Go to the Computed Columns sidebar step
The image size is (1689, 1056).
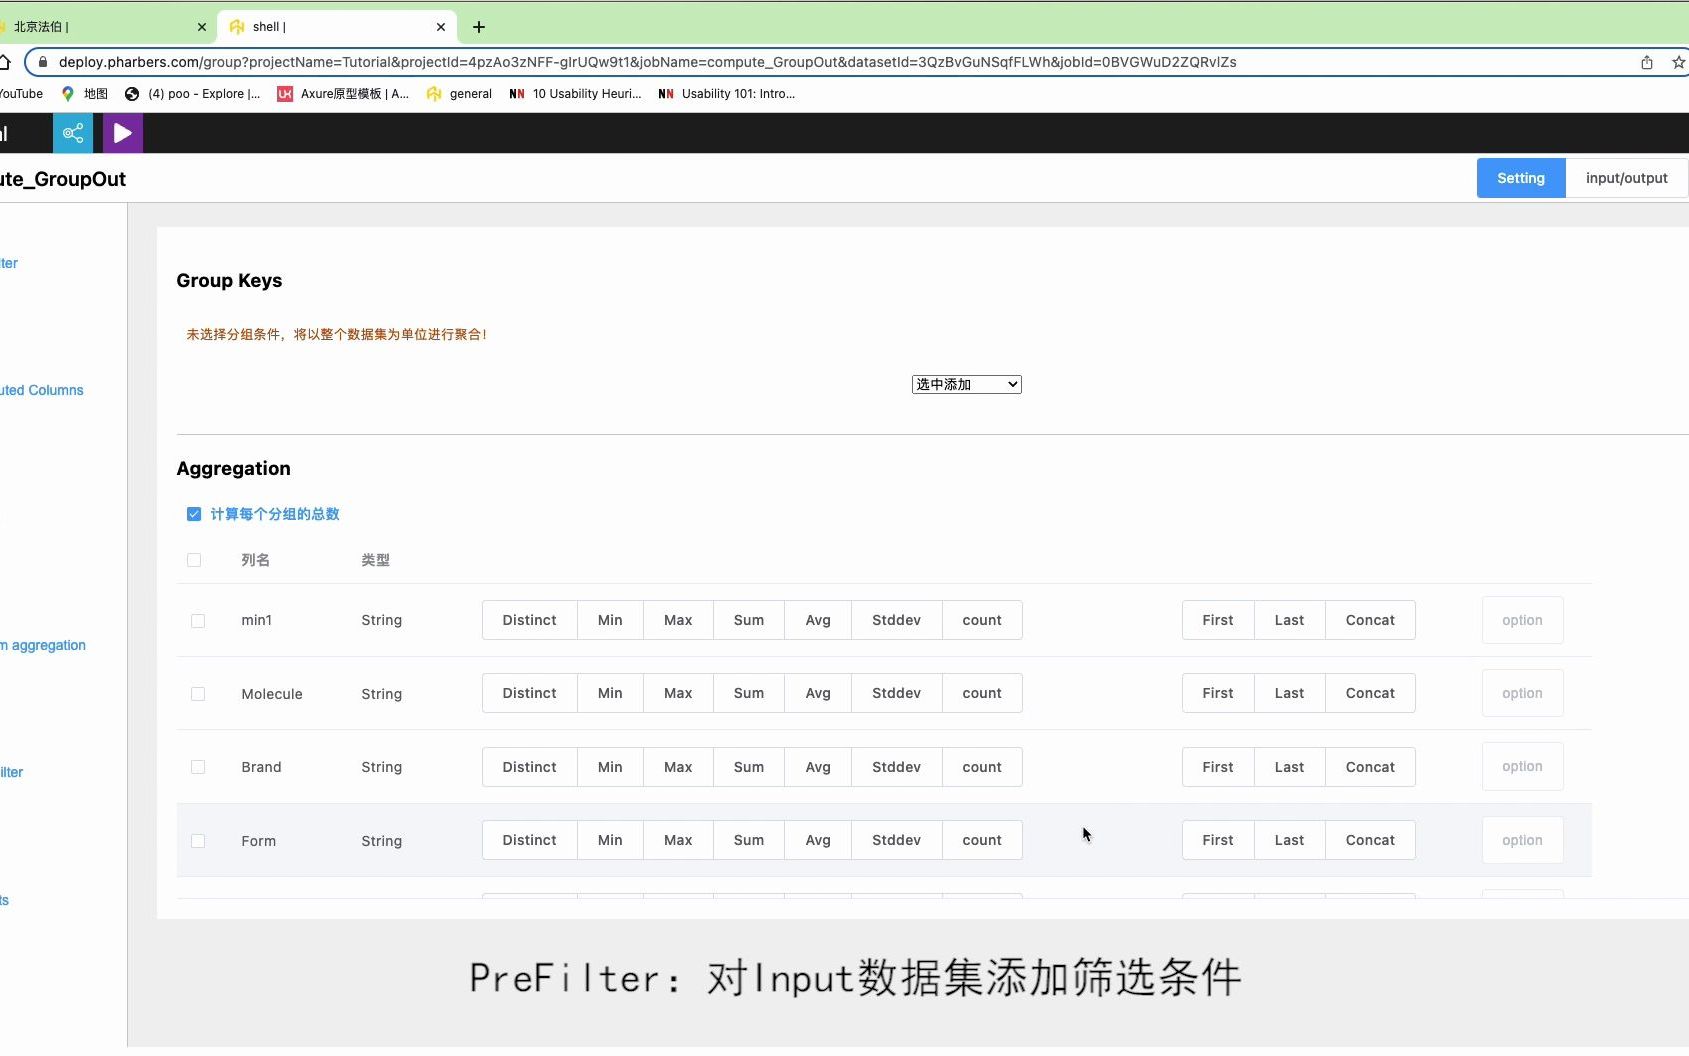(42, 390)
